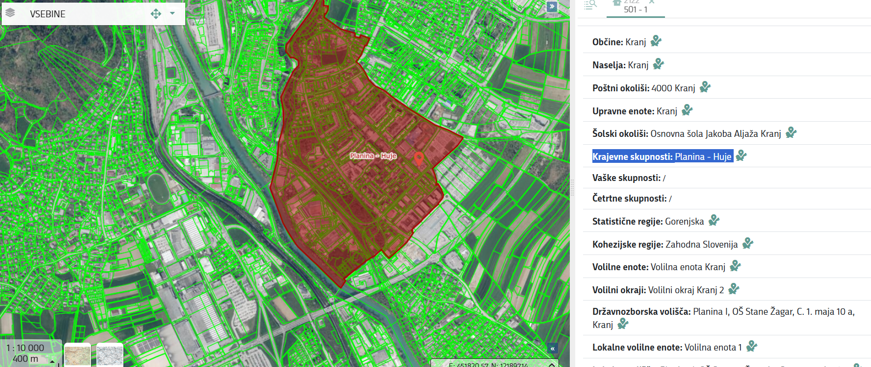Click the move-panel arrows icon in VSEBINE
Image resolution: width=871 pixels, height=367 pixels.
pyautogui.click(x=156, y=13)
